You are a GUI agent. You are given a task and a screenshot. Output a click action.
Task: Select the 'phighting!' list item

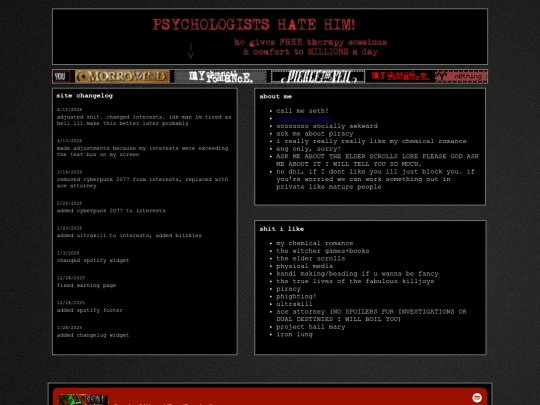(296, 296)
